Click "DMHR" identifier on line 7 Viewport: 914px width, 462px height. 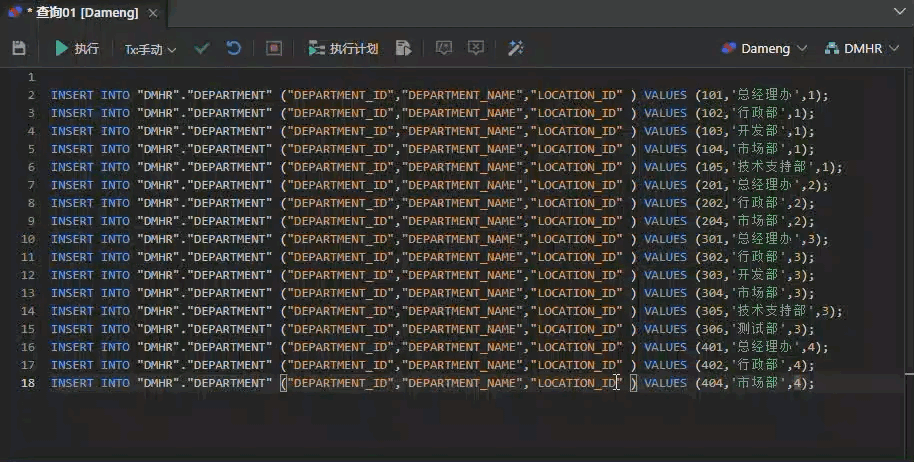pyautogui.click(x=158, y=185)
